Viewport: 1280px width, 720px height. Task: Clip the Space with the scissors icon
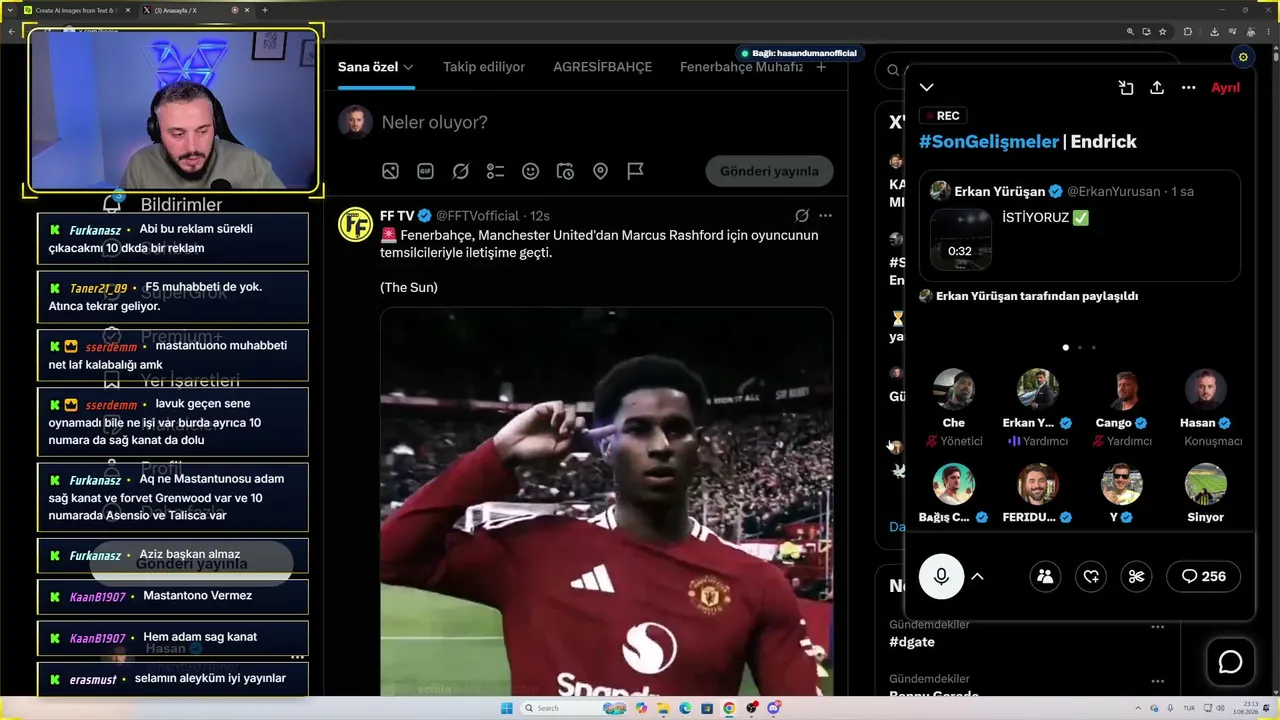(x=1136, y=576)
